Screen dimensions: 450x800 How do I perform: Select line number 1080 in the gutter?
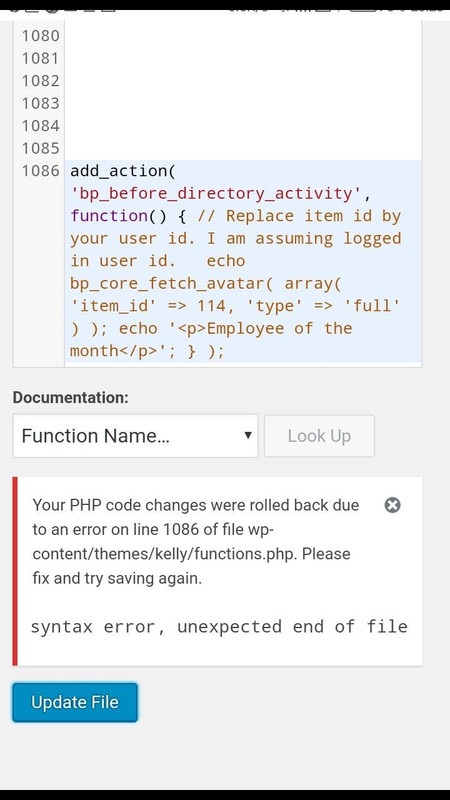point(40,36)
